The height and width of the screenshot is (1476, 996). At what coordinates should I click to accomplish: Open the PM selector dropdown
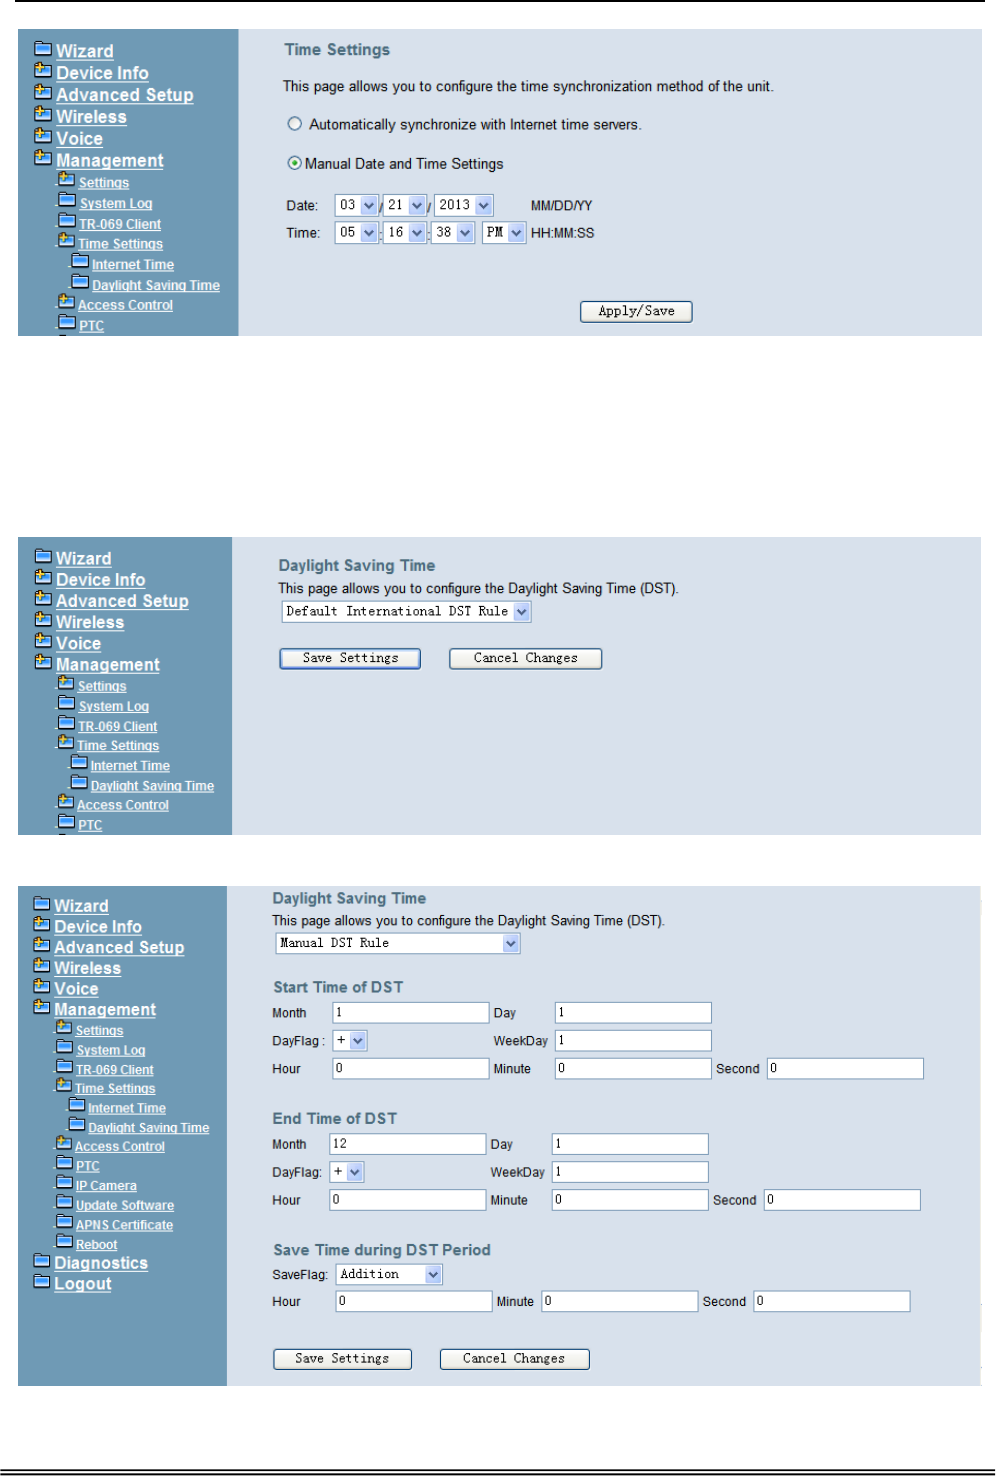click(504, 232)
